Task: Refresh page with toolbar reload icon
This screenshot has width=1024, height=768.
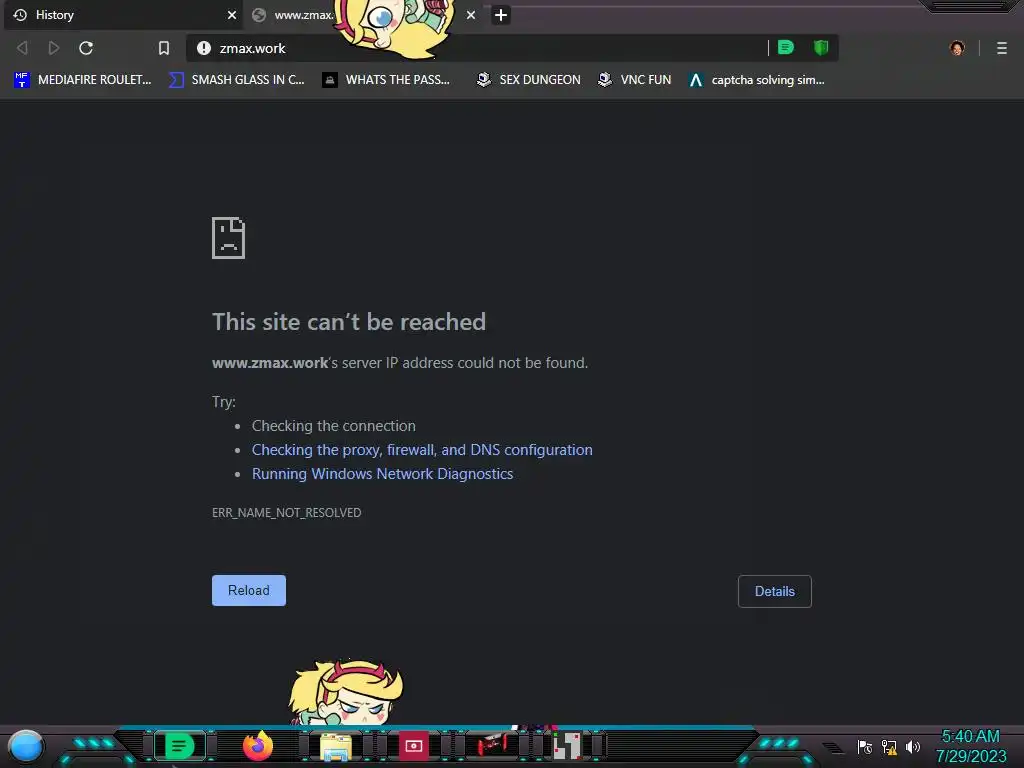Action: tap(86, 48)
